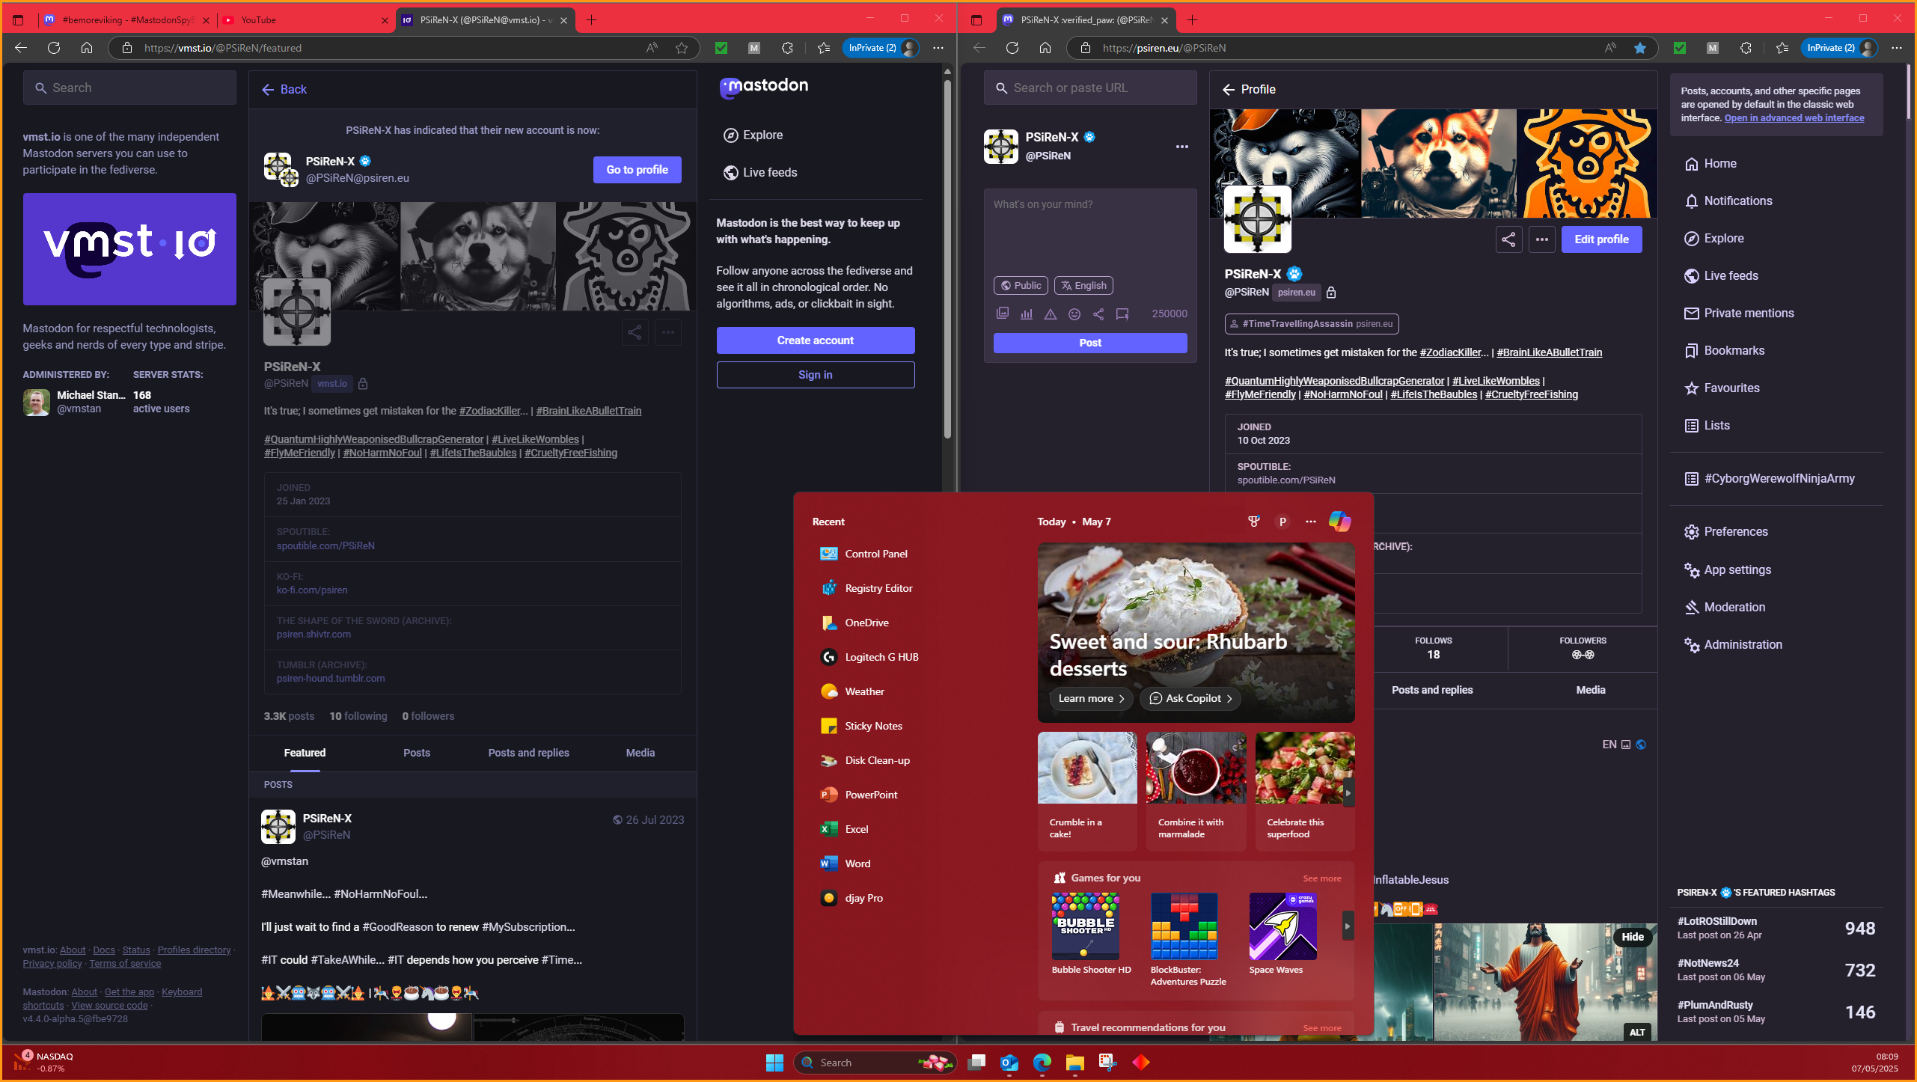1917x1082 pixels.
Task: Open Private mentions in the psiren.eu sidebar
Action: 1739,313
